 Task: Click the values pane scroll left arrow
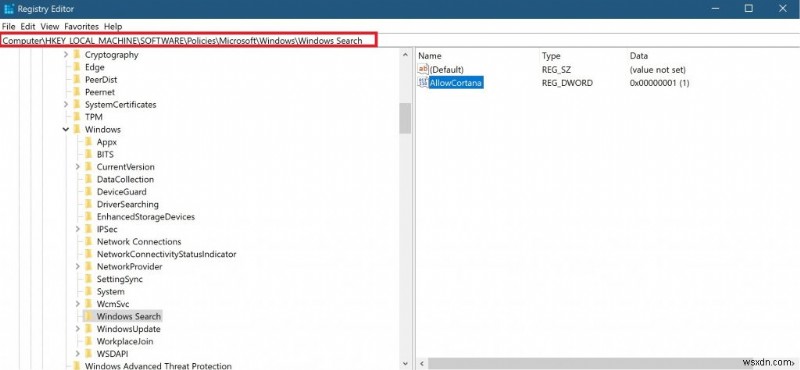[422, 364]
